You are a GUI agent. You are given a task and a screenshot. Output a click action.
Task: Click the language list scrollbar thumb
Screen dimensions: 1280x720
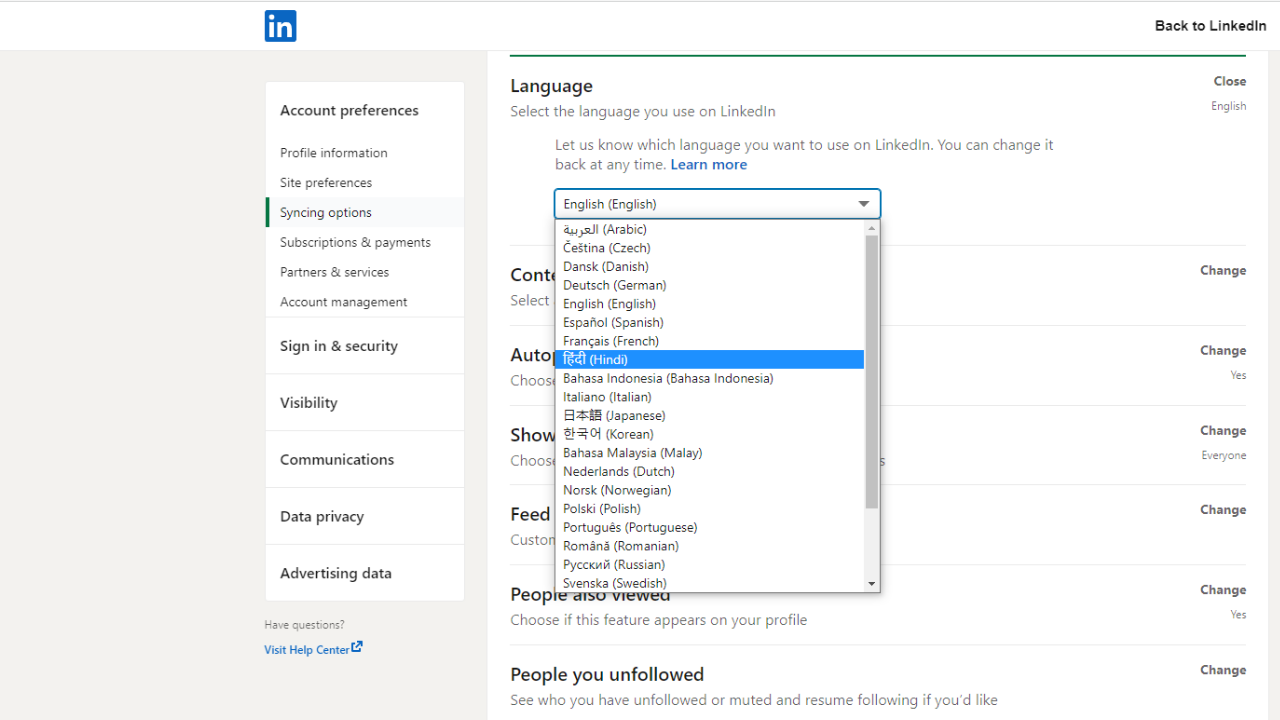pos(872,372)
